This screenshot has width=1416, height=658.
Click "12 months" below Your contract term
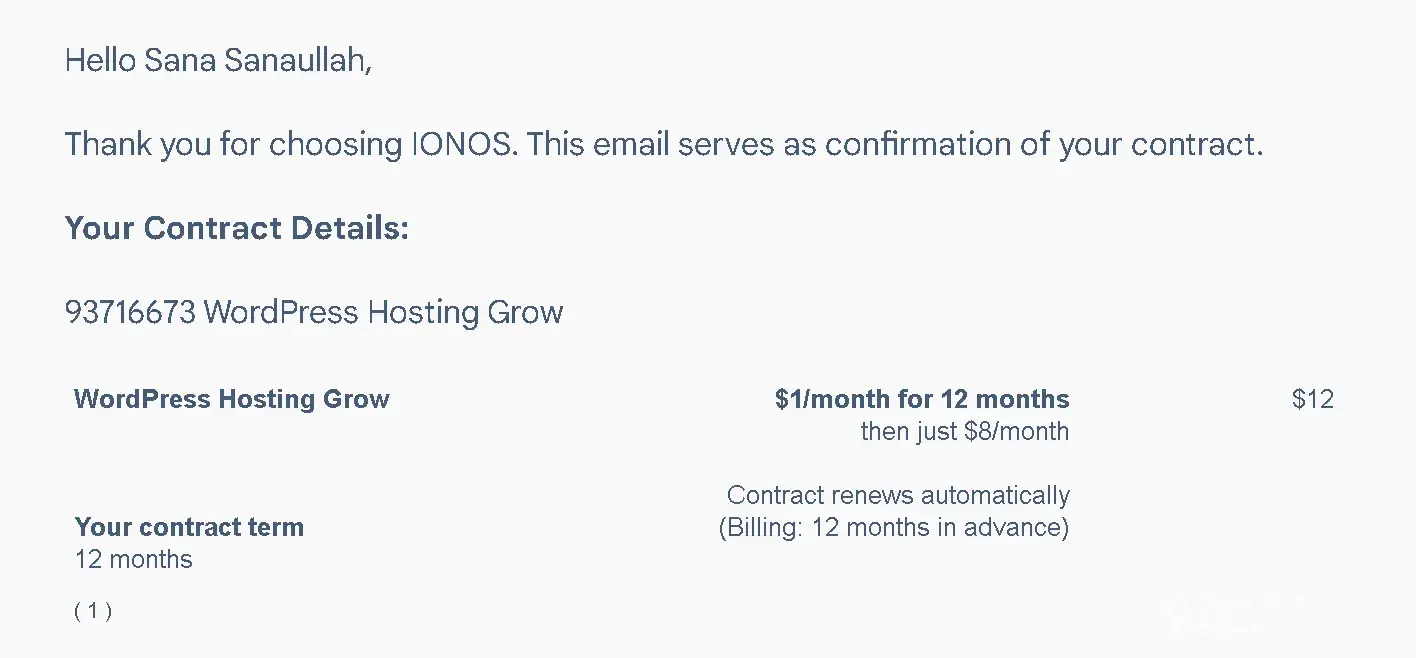tap(134, 559)
